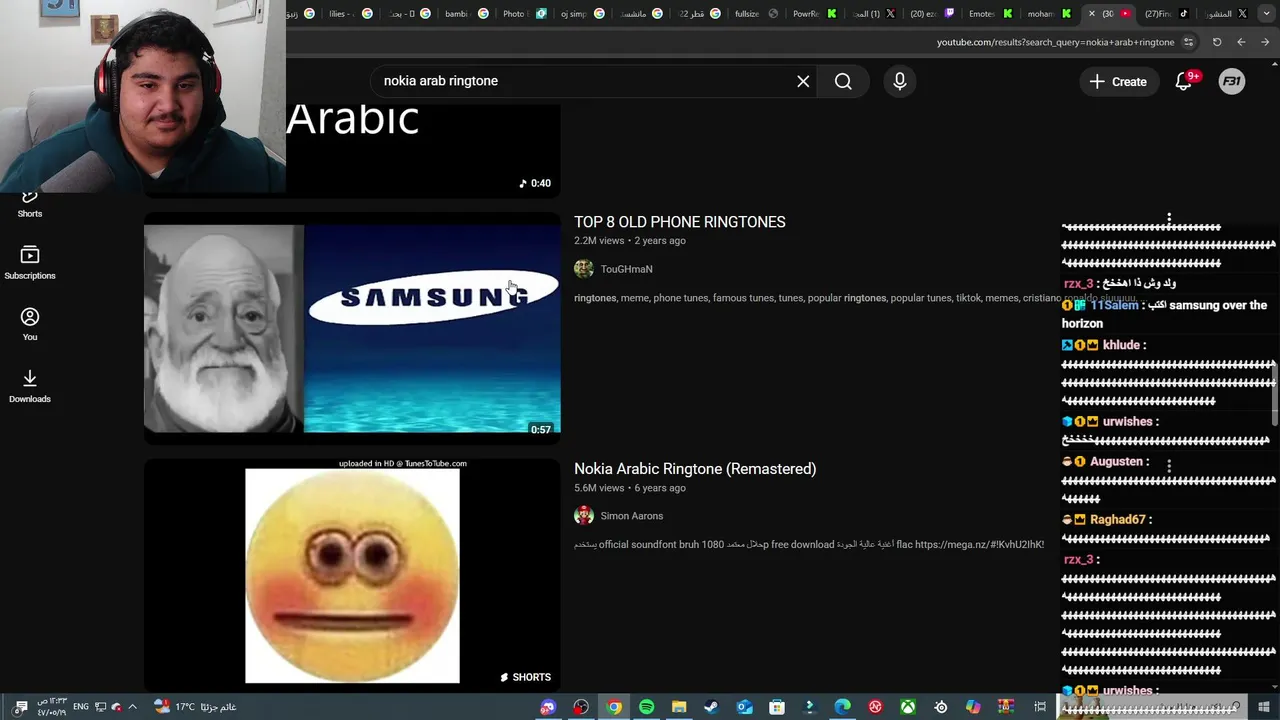This screenshot has height=720, width=1280.
Task: Click the Arabic 0:40 video thumbnail
Action: coord(352,150)
